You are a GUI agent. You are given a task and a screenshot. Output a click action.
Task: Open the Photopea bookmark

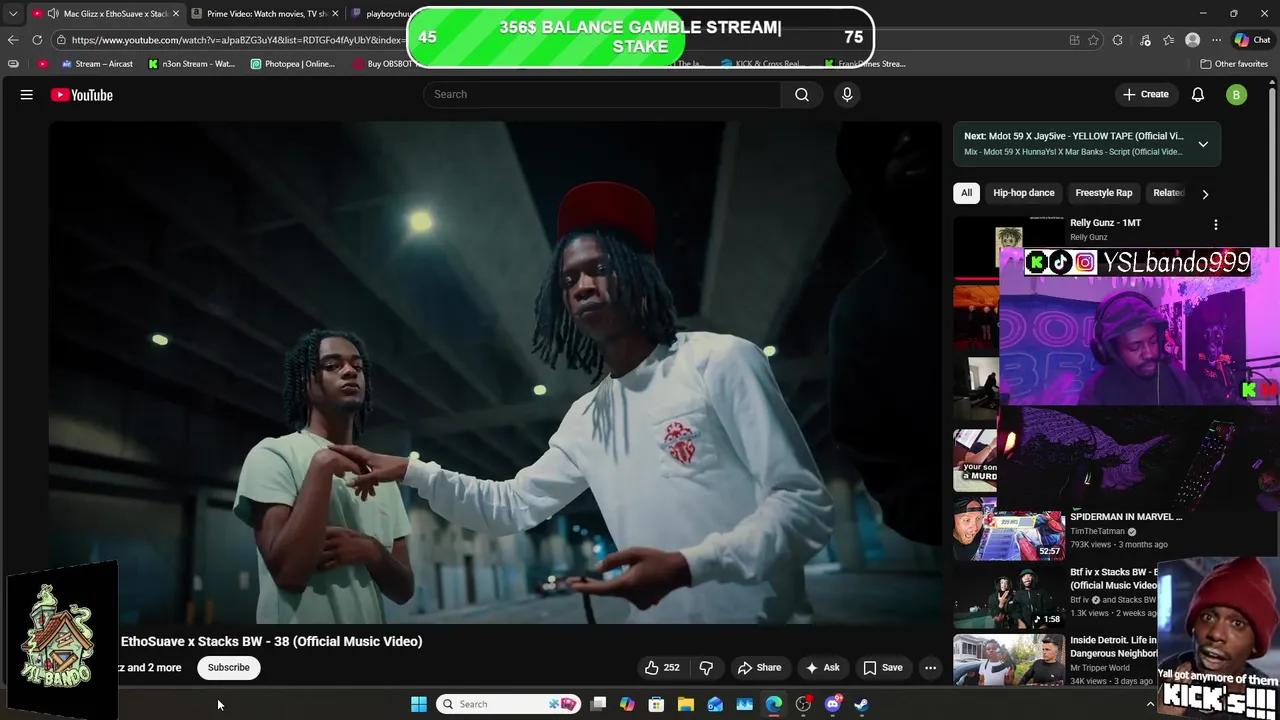(x=293, y=64)
